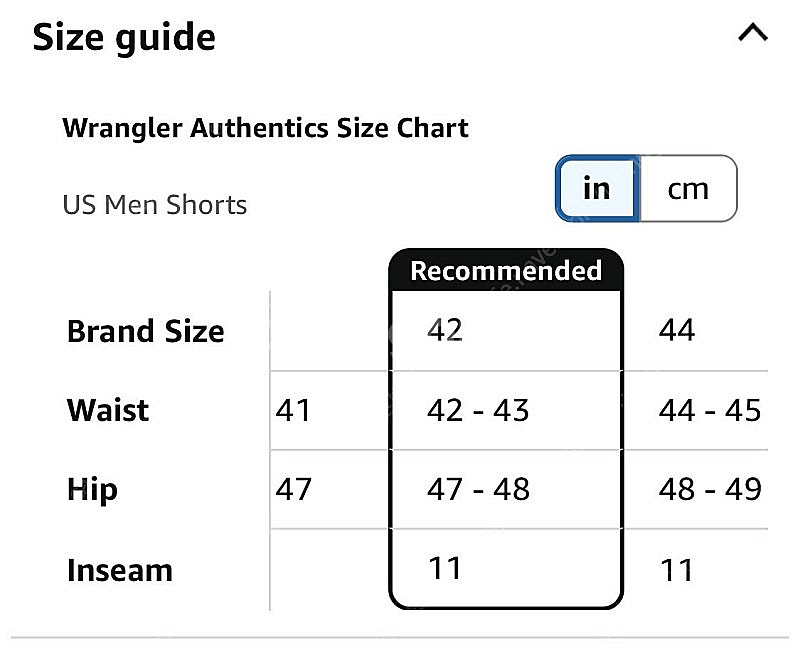This screenshot has height=667, width=800.
Task: Click the inseam 11 in the Recommended column
Action: point(445,568)
